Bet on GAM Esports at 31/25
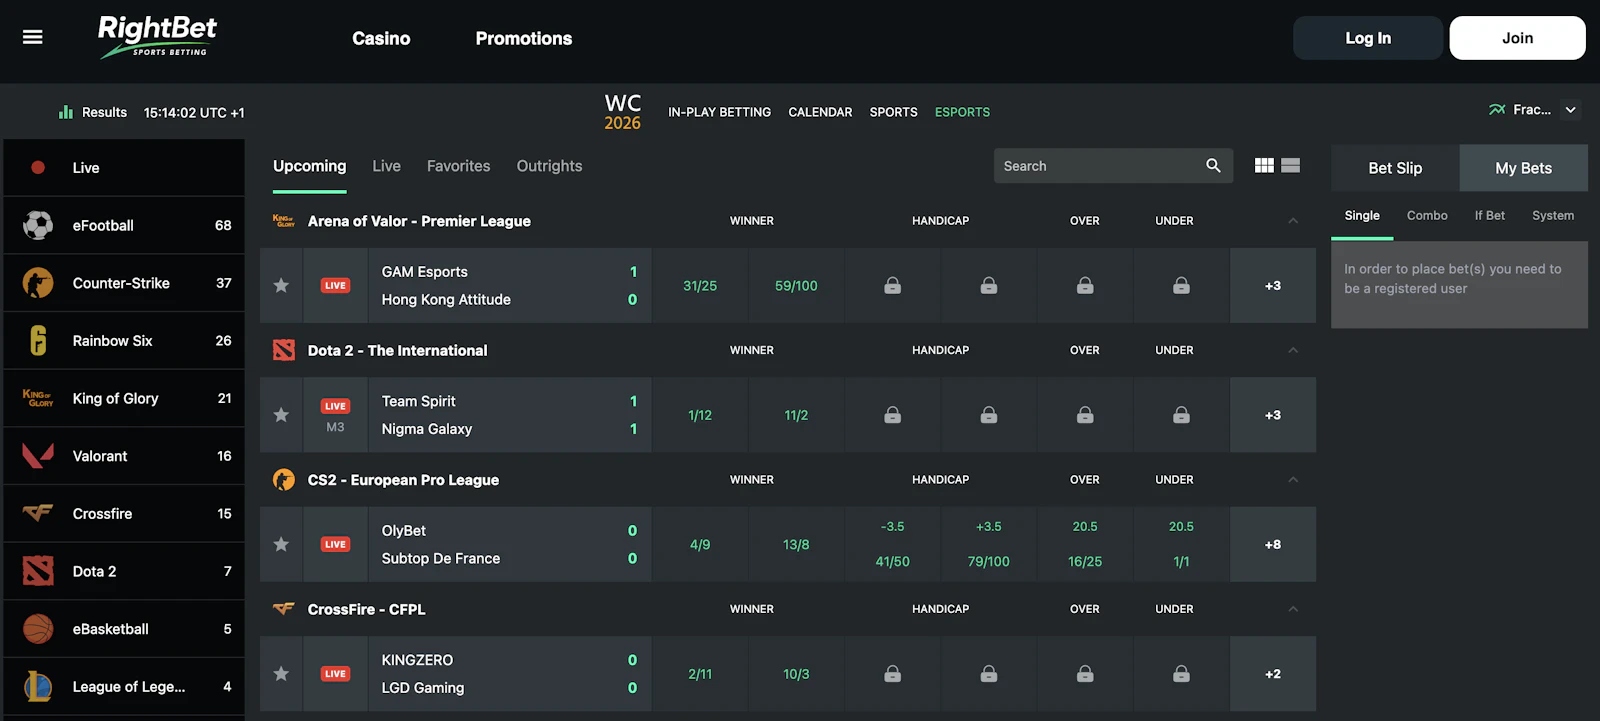Image resolution: width=1600 pixels, height=721 pixels. [x=700, y=286]
